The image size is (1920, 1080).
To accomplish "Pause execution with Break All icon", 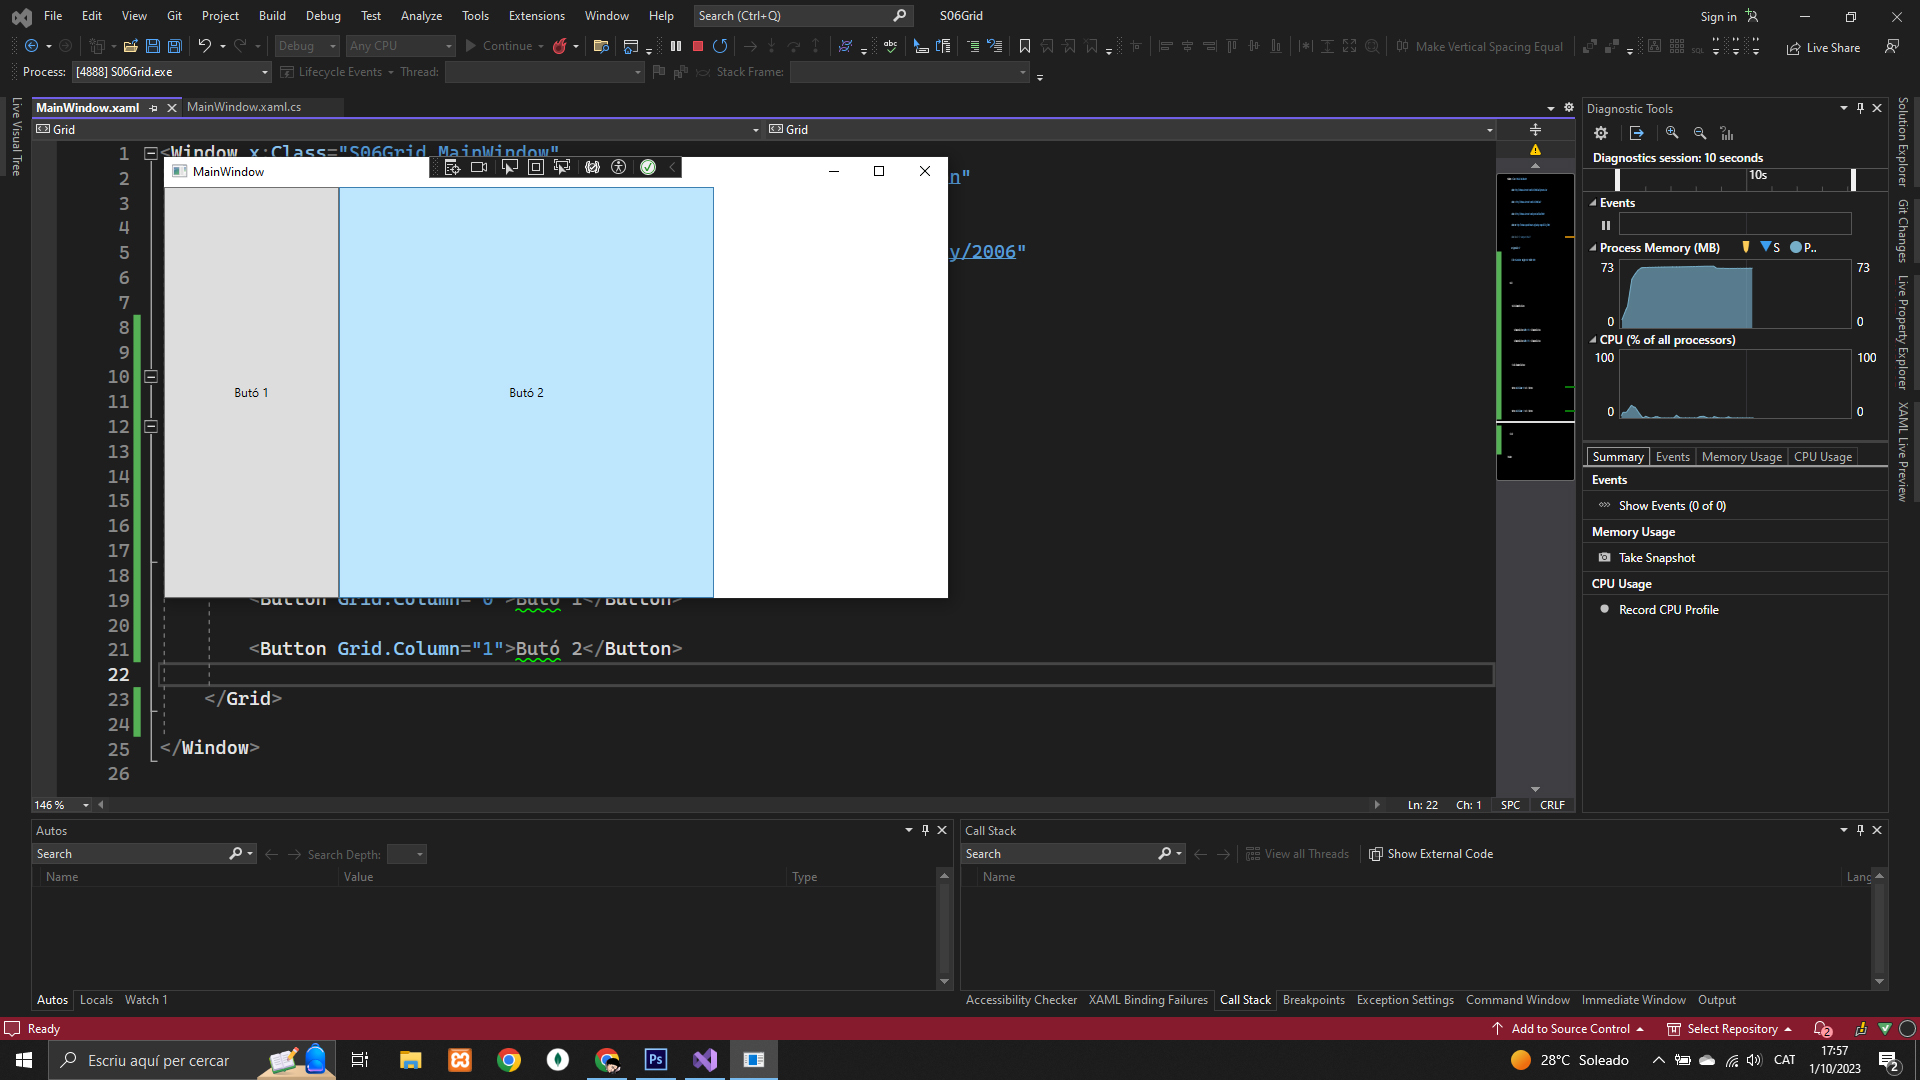I will (676, 46).
